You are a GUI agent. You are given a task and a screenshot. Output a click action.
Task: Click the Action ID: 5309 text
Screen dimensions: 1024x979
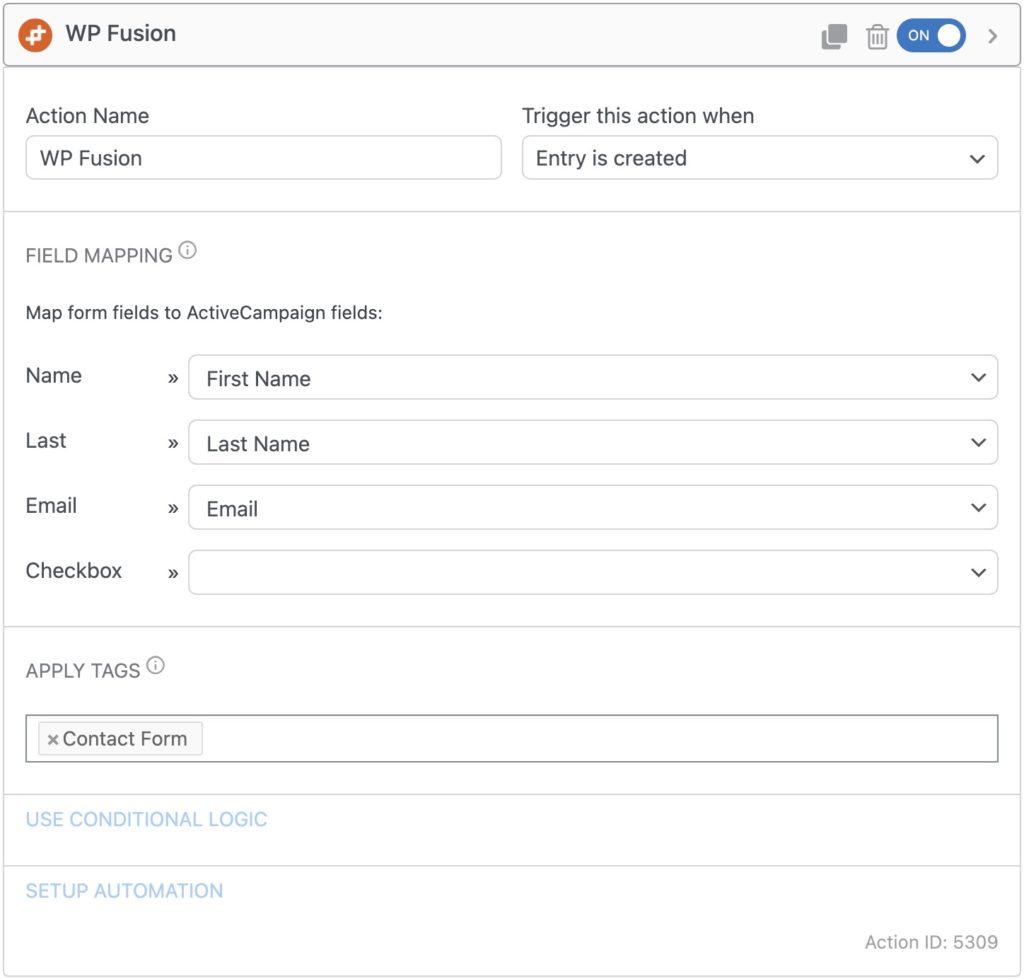931,942
